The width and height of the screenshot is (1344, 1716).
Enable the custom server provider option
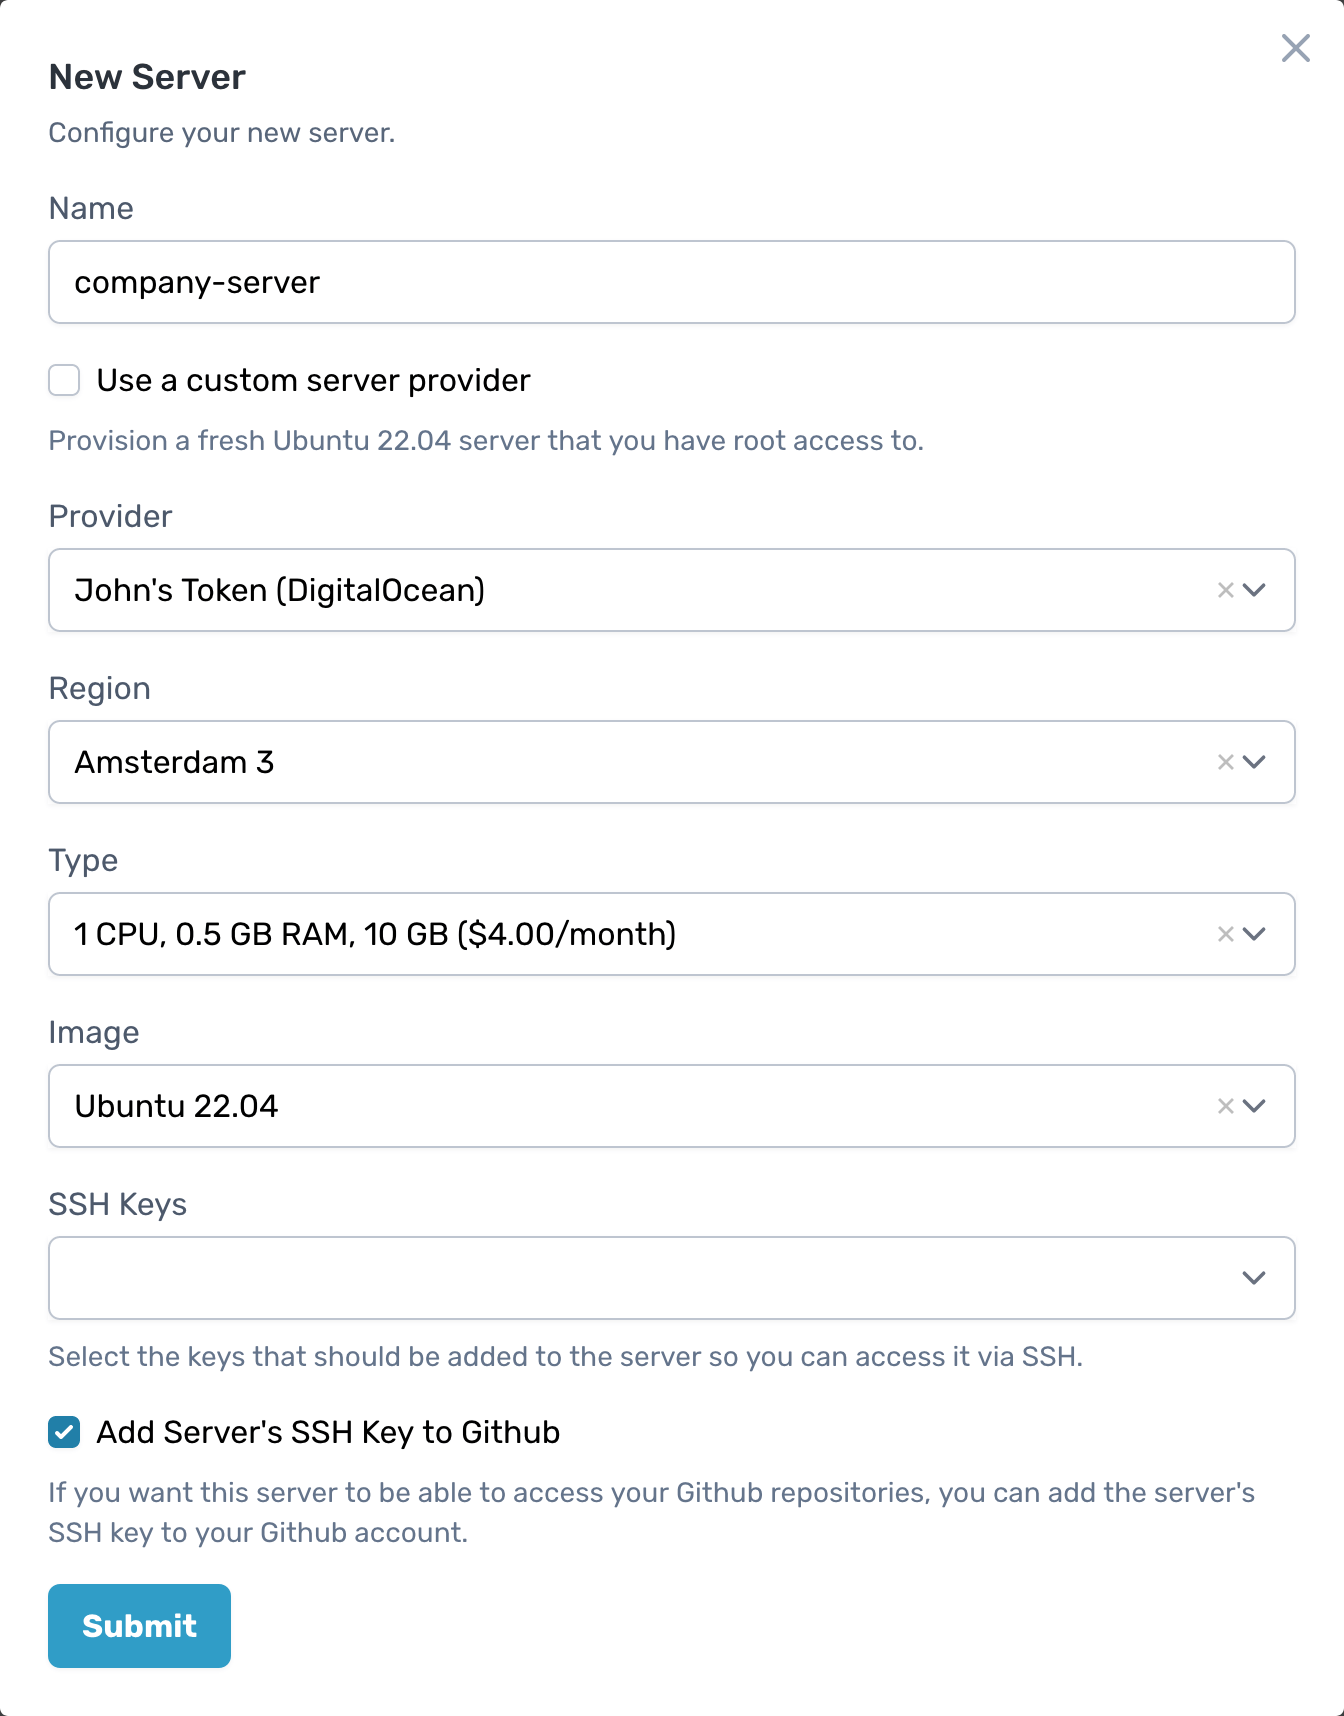63,380
